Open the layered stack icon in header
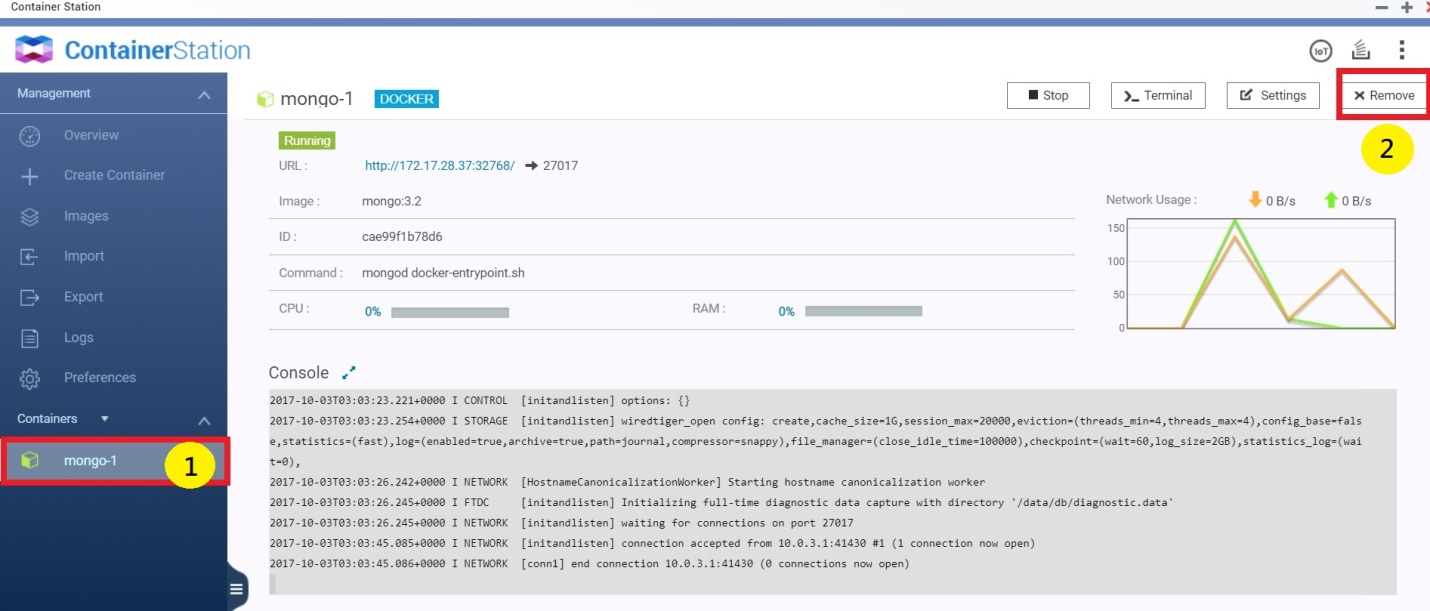1430x611 pixels. [x=1361, y=50]
